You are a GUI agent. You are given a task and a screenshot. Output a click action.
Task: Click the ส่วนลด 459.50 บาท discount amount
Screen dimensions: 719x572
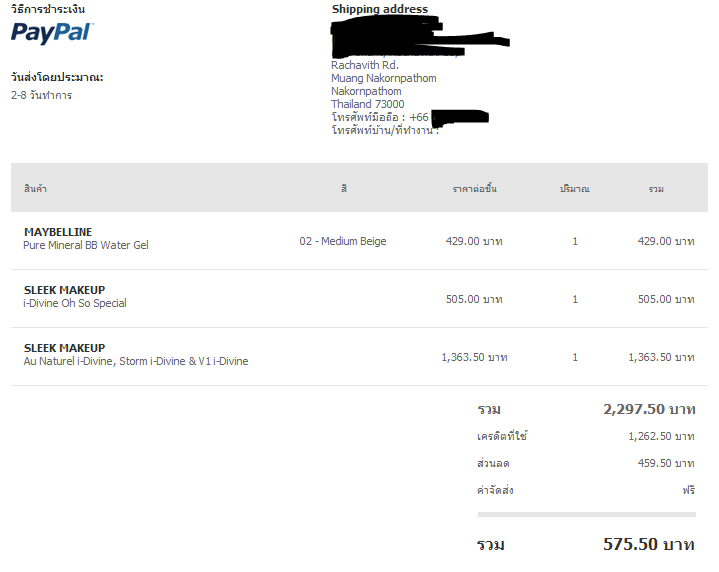click(666, 463)
